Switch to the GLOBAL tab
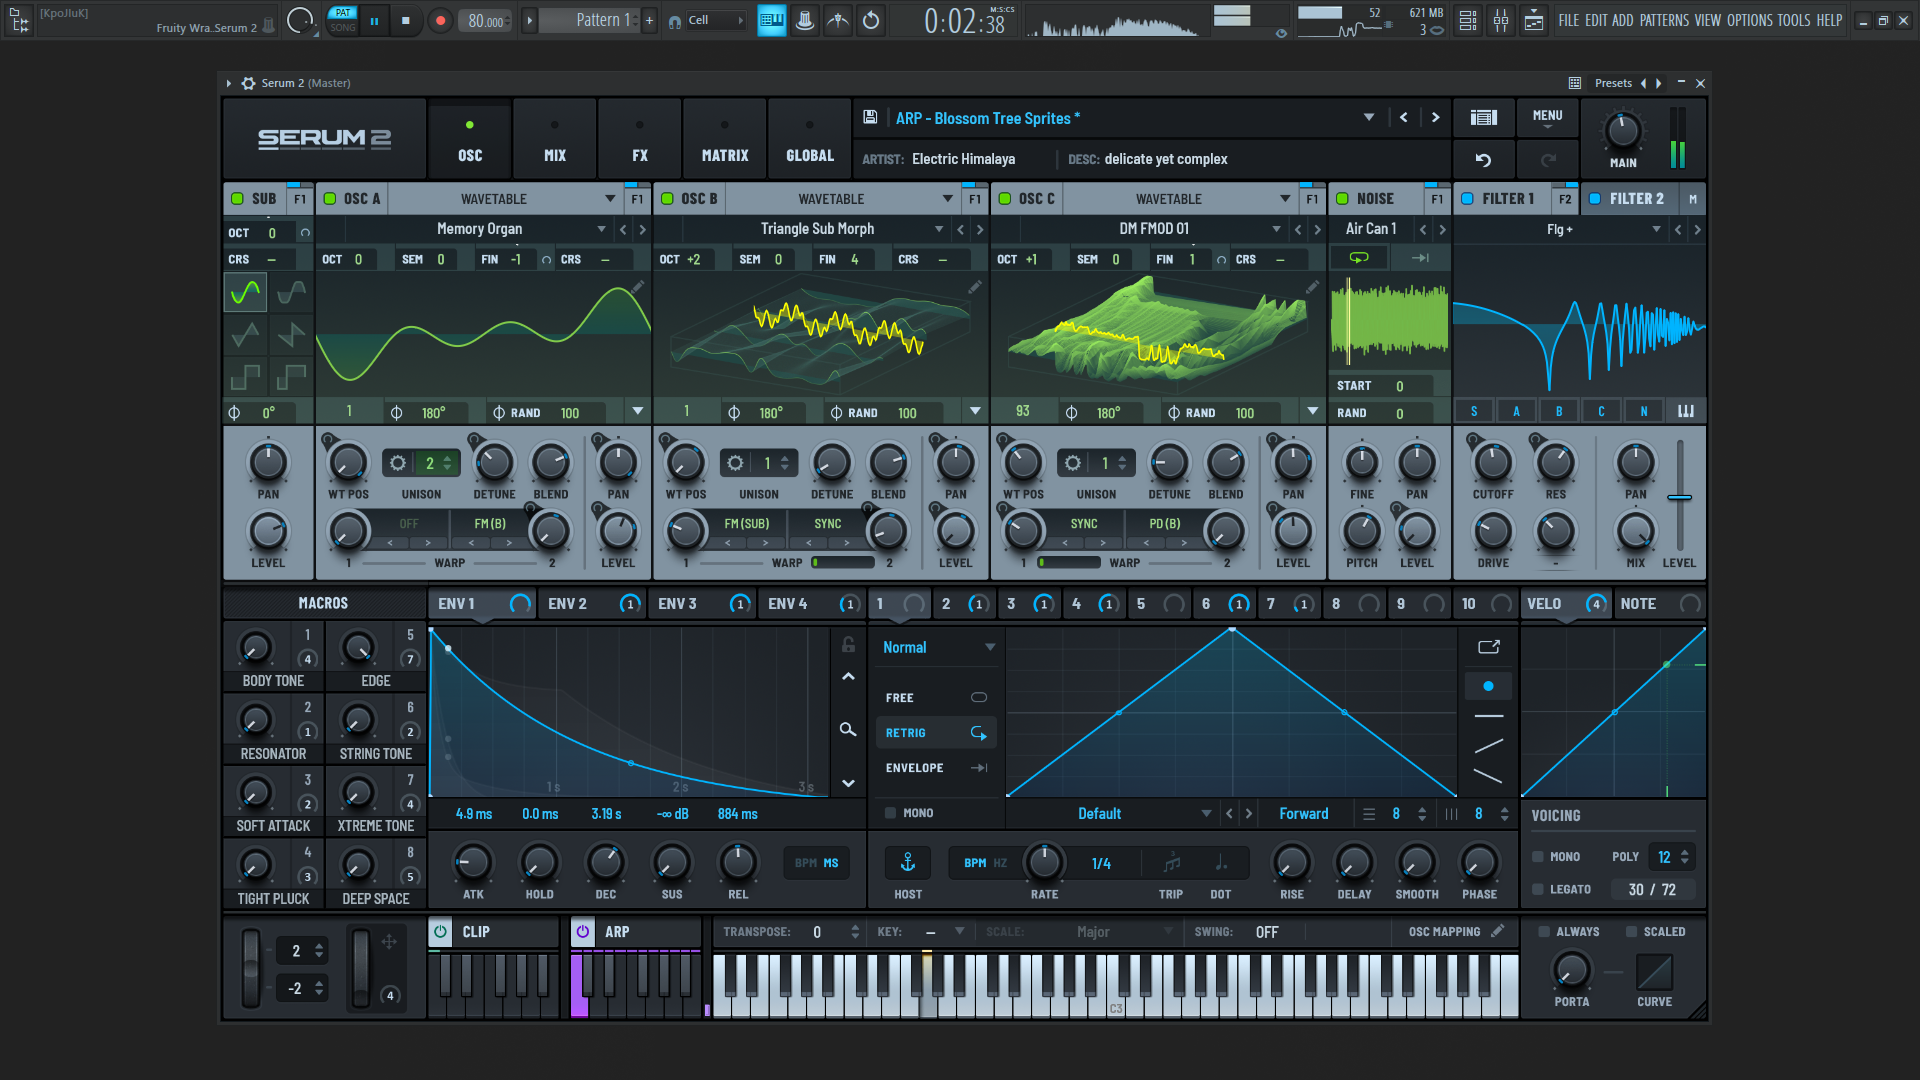 point(810,139)
